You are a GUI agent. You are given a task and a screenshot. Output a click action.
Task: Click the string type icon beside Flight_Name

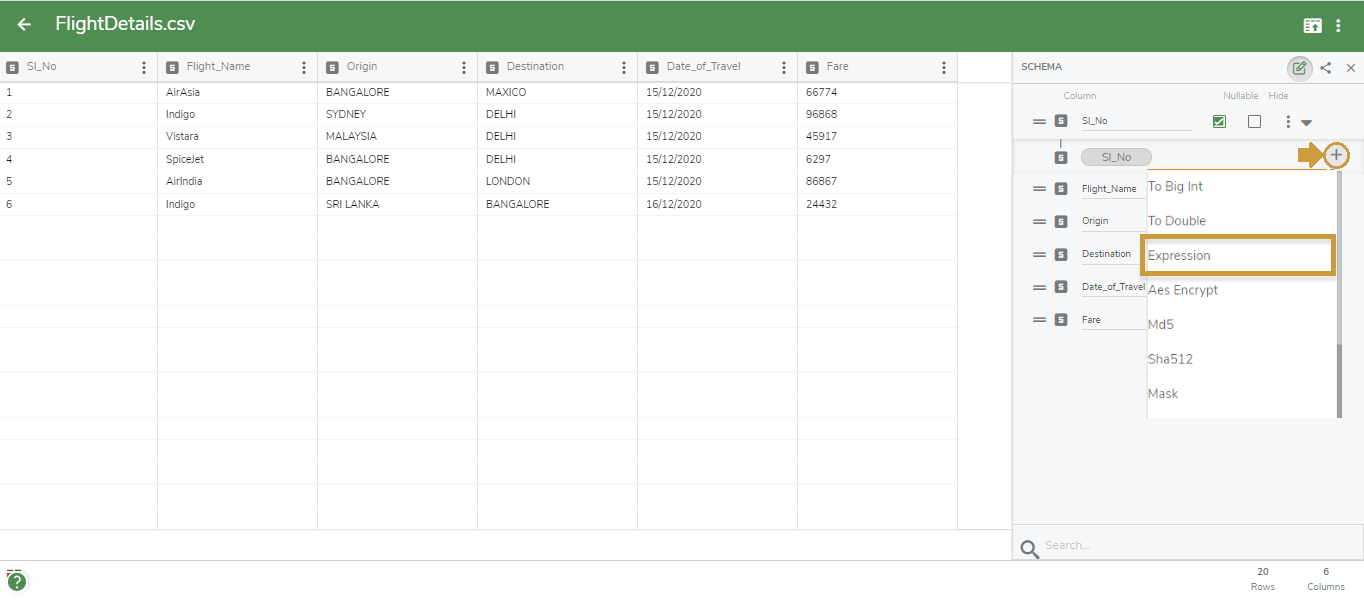pyautogui.click(x=1060, y=187)
